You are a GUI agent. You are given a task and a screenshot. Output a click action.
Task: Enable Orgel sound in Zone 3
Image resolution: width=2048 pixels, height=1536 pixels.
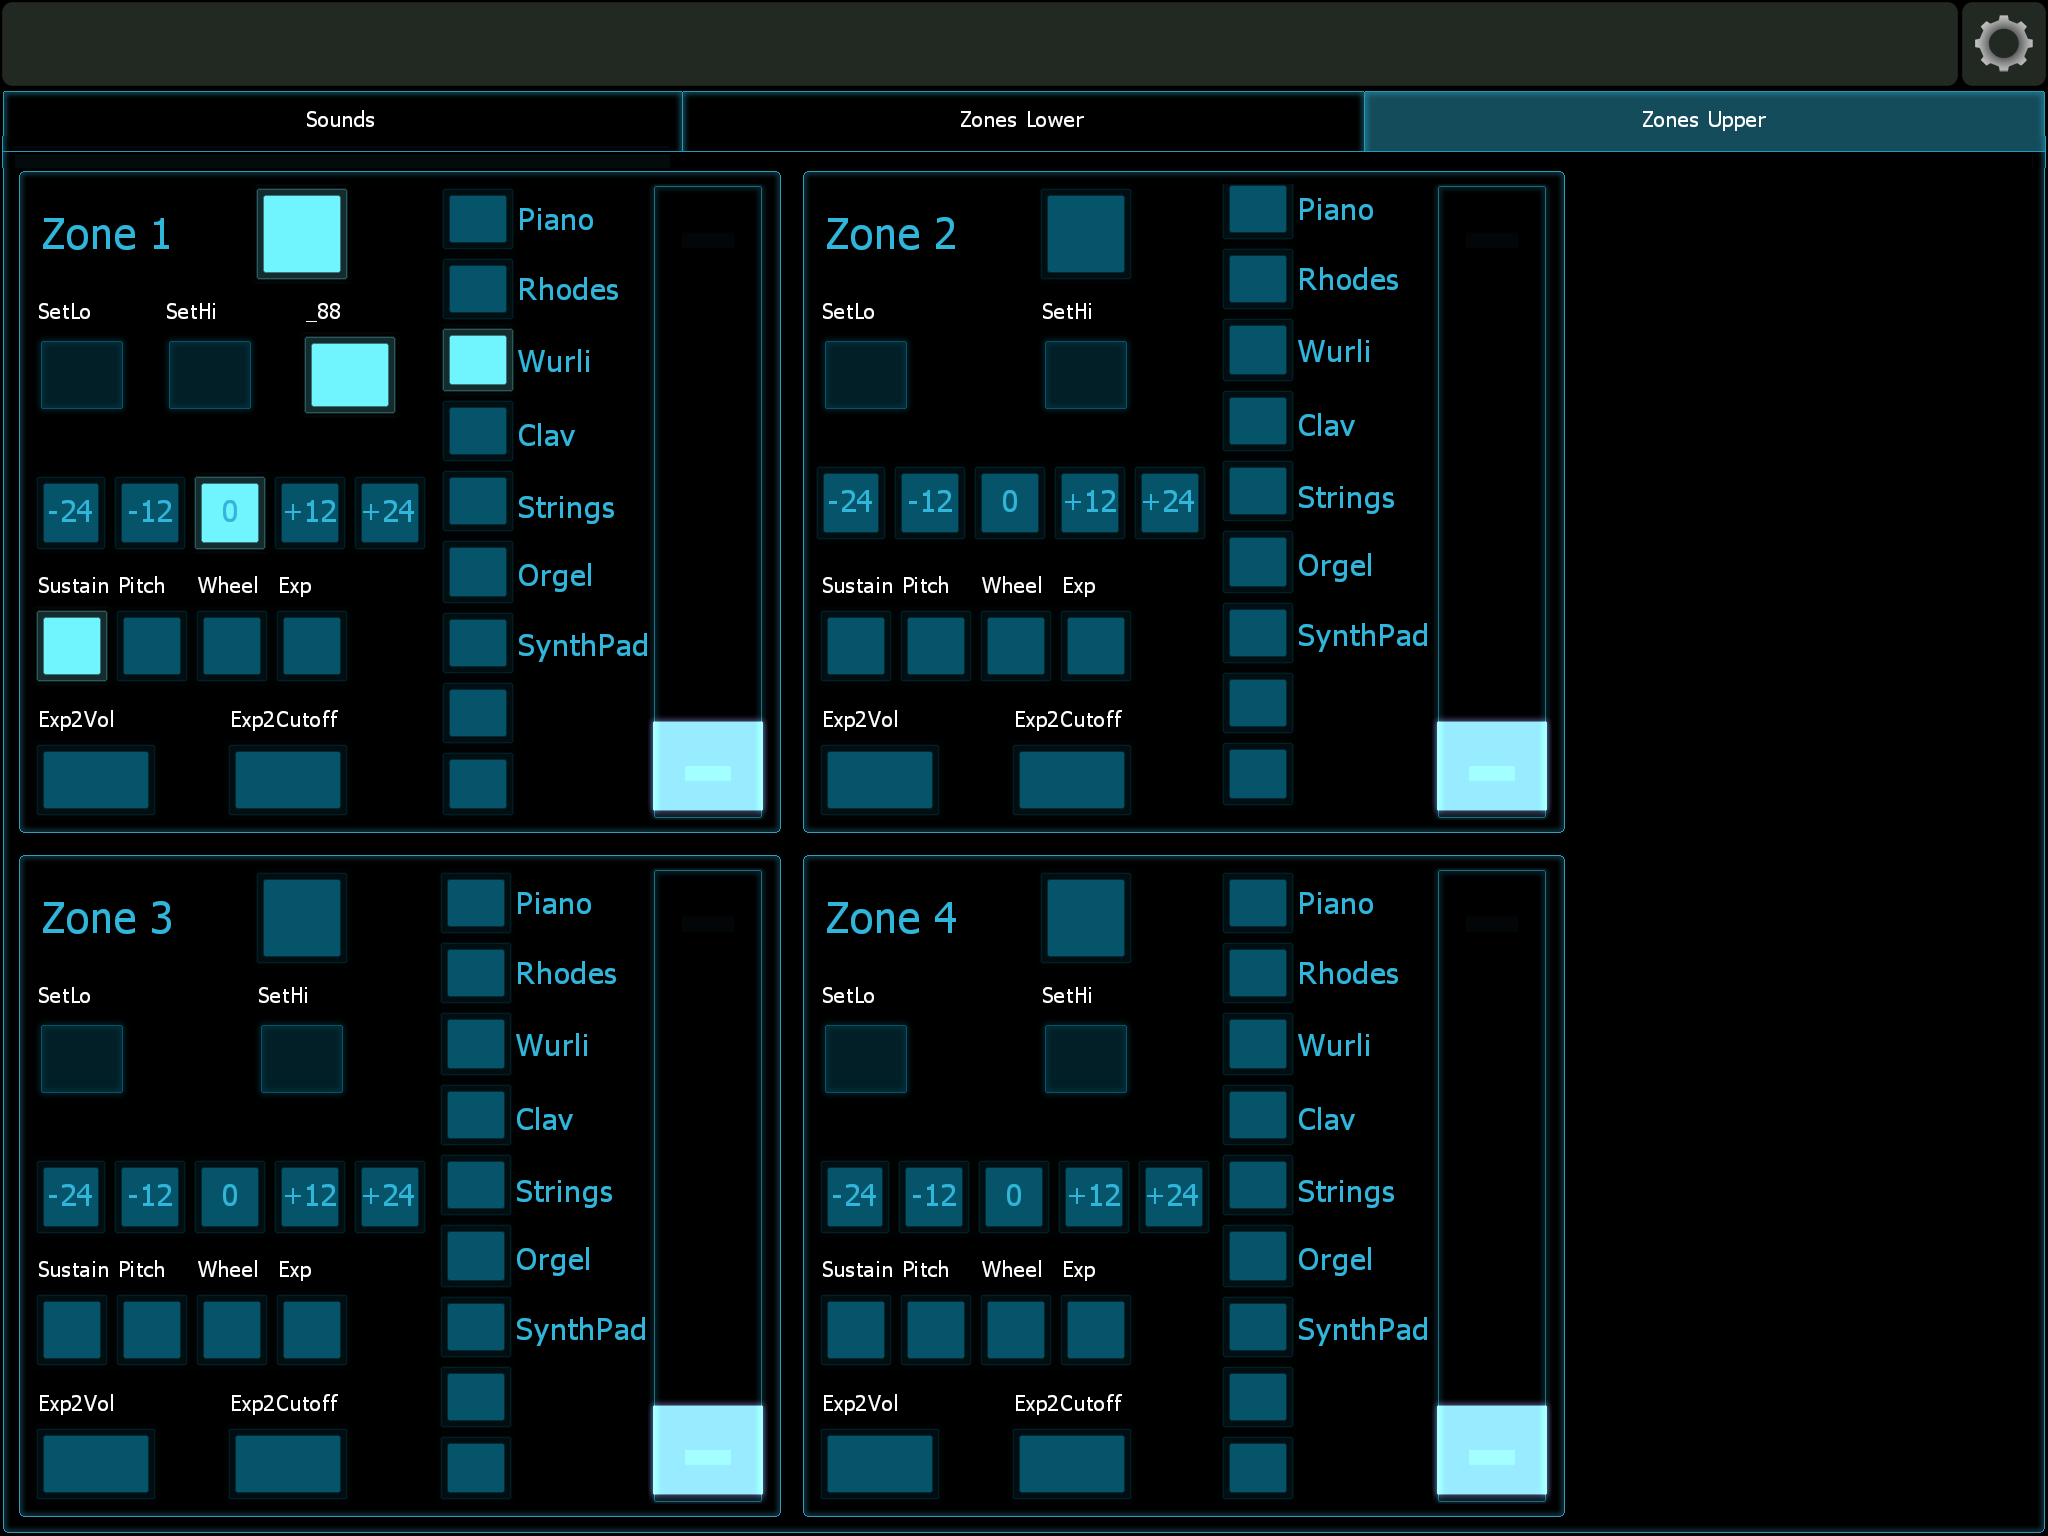(x=476, y=1256)
